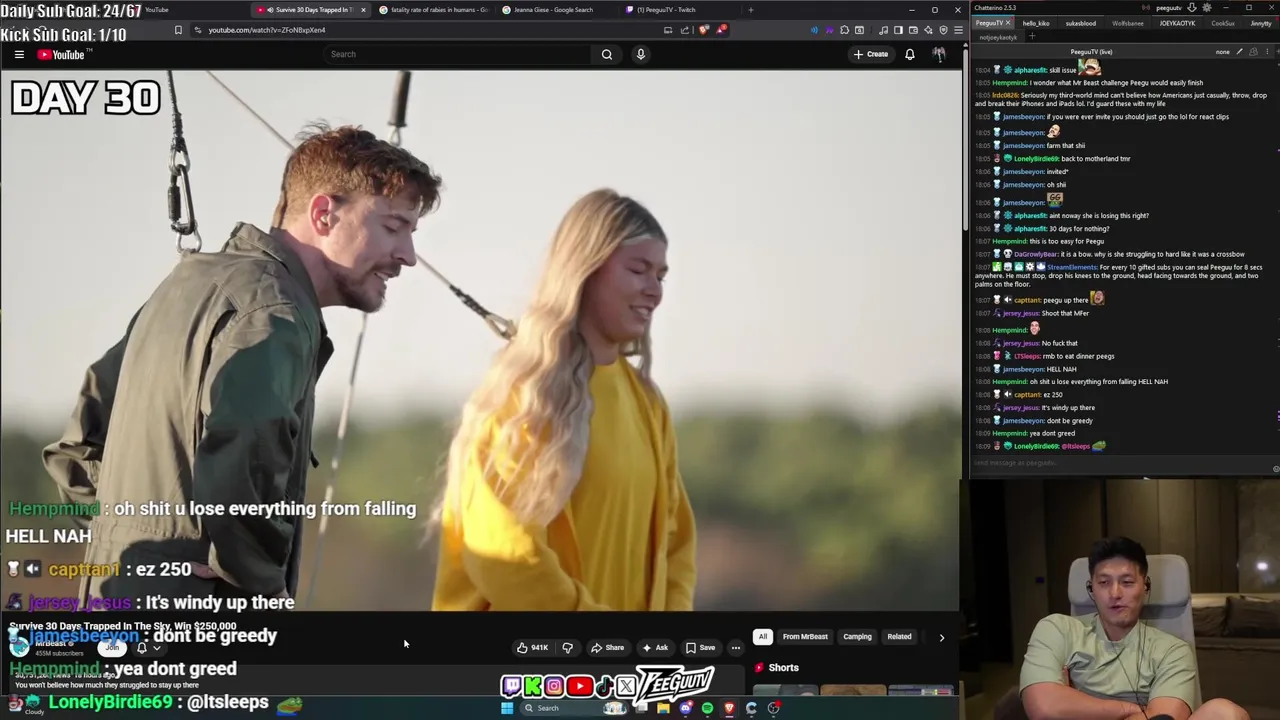Click the browser address bar URL

(267, 30)
